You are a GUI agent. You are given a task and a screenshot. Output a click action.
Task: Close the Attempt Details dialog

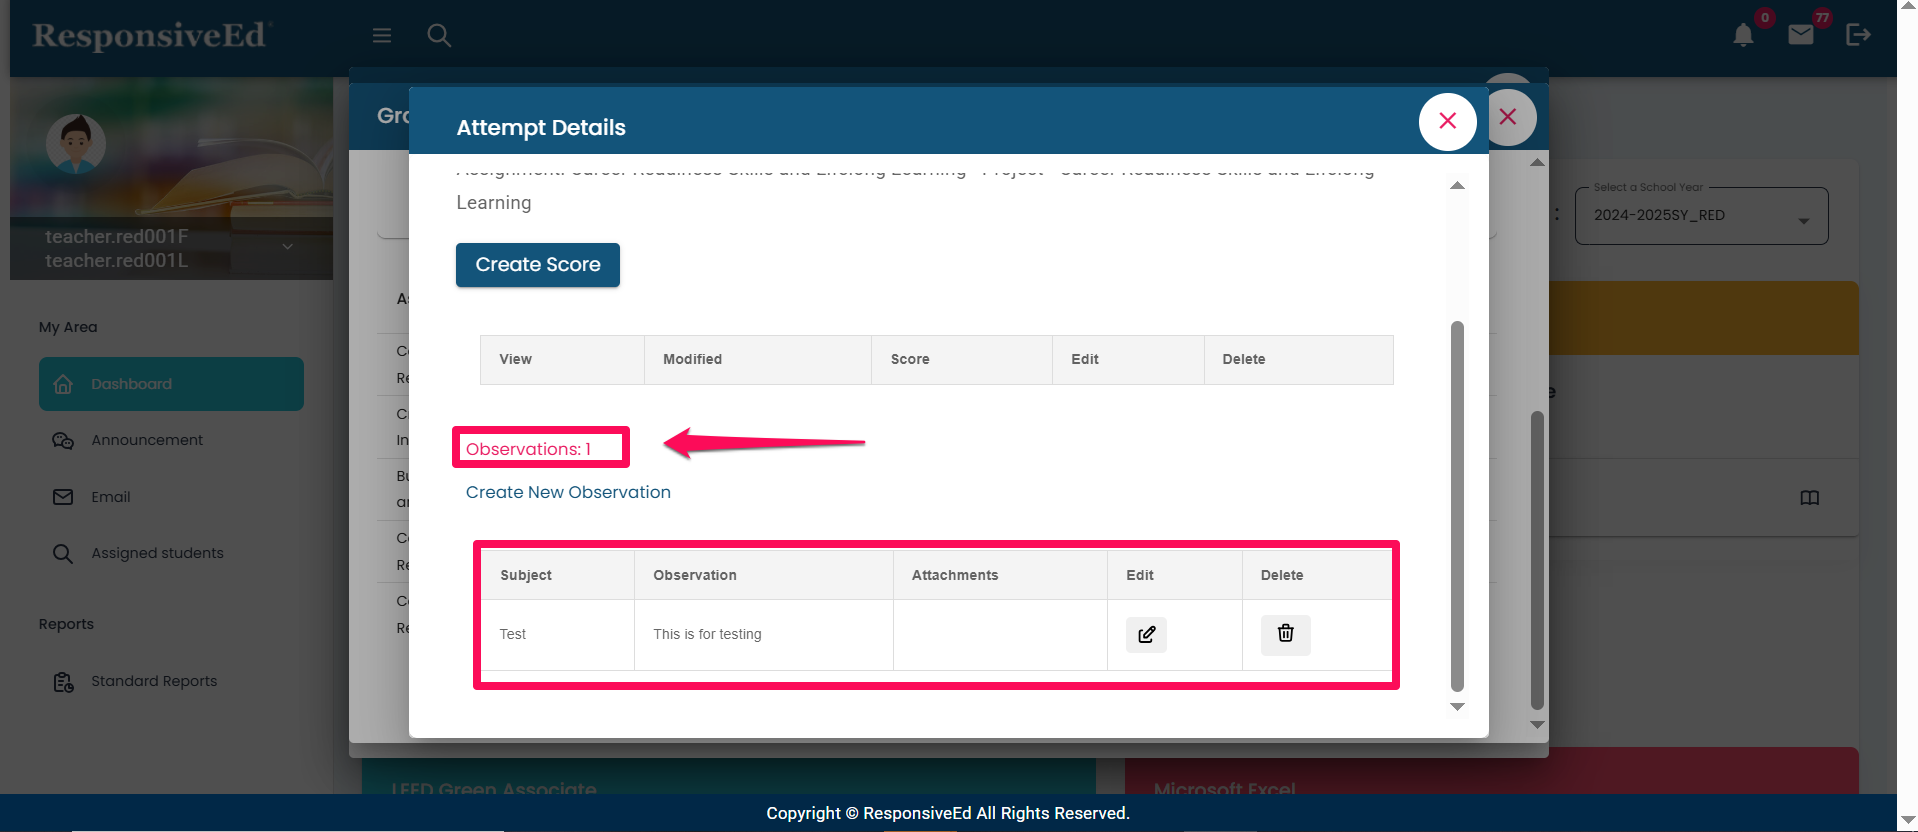click(x=1447, y=121)
